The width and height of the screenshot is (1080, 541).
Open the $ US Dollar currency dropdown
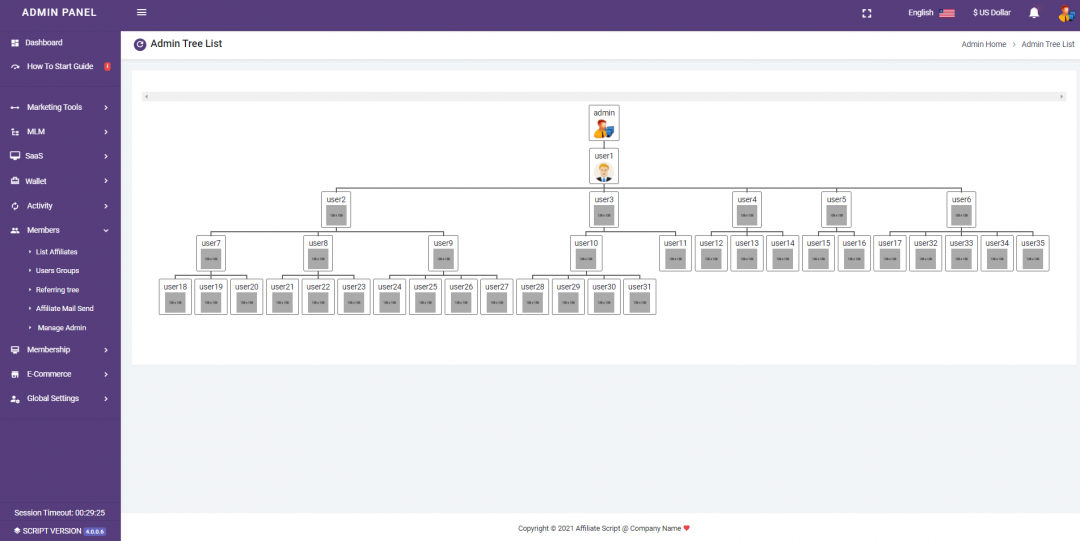[992, 13]
